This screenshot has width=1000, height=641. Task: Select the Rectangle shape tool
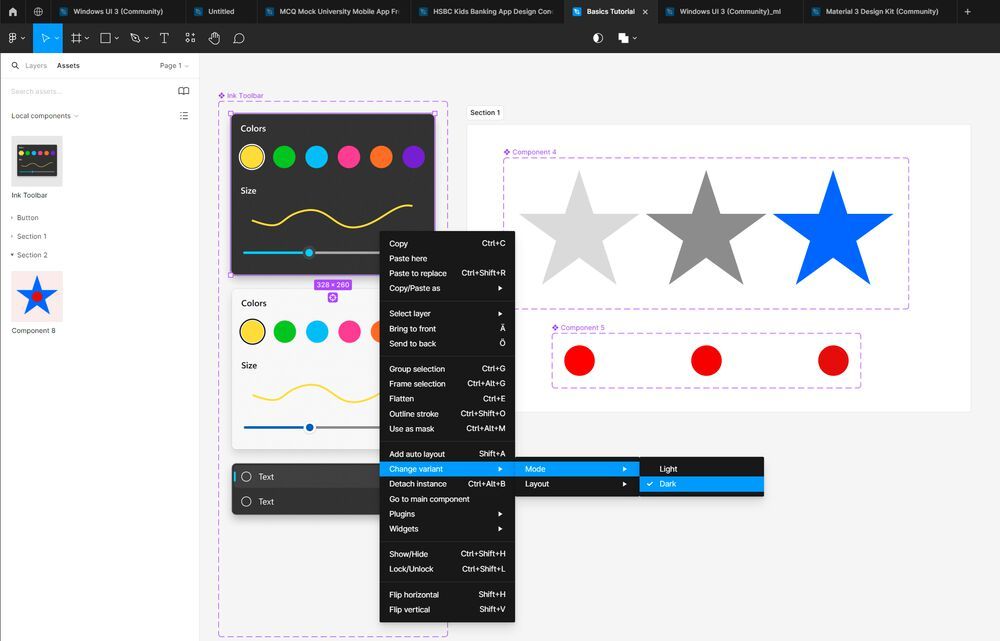[106, 38]
